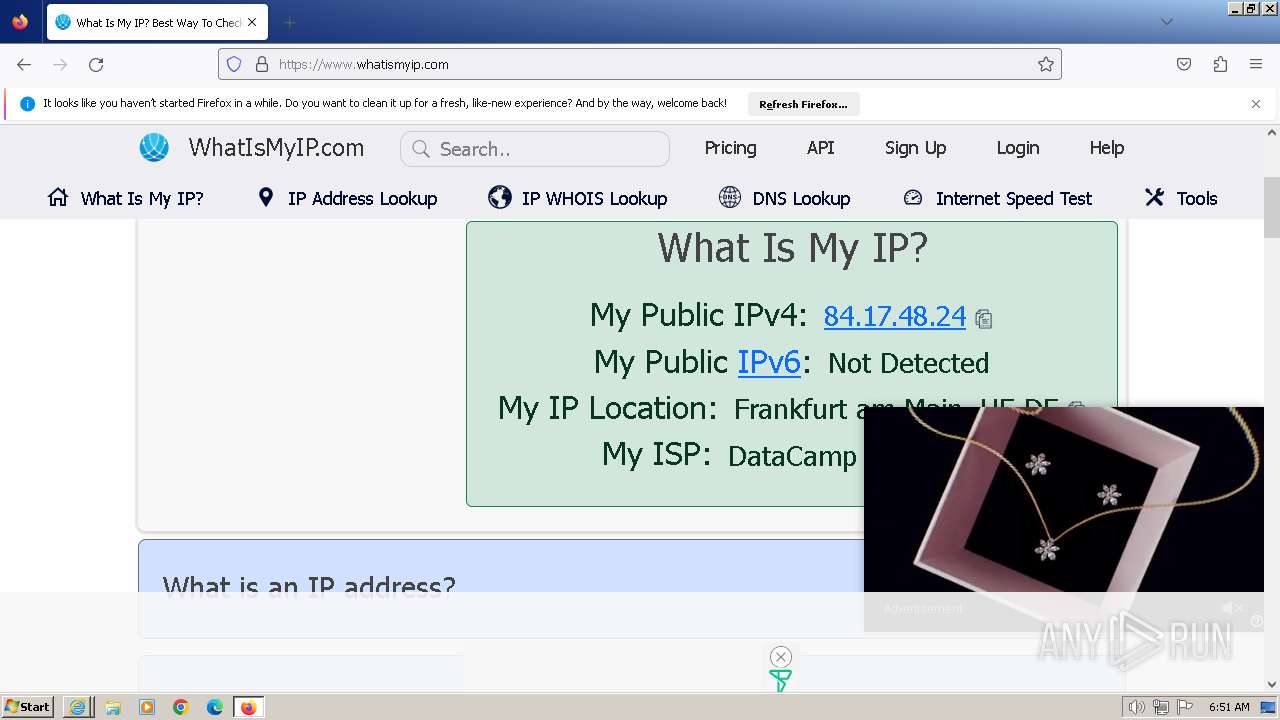Screen dimensions: 1280x720
Task: Open the Sign Up page
Action: pos(915,148)
